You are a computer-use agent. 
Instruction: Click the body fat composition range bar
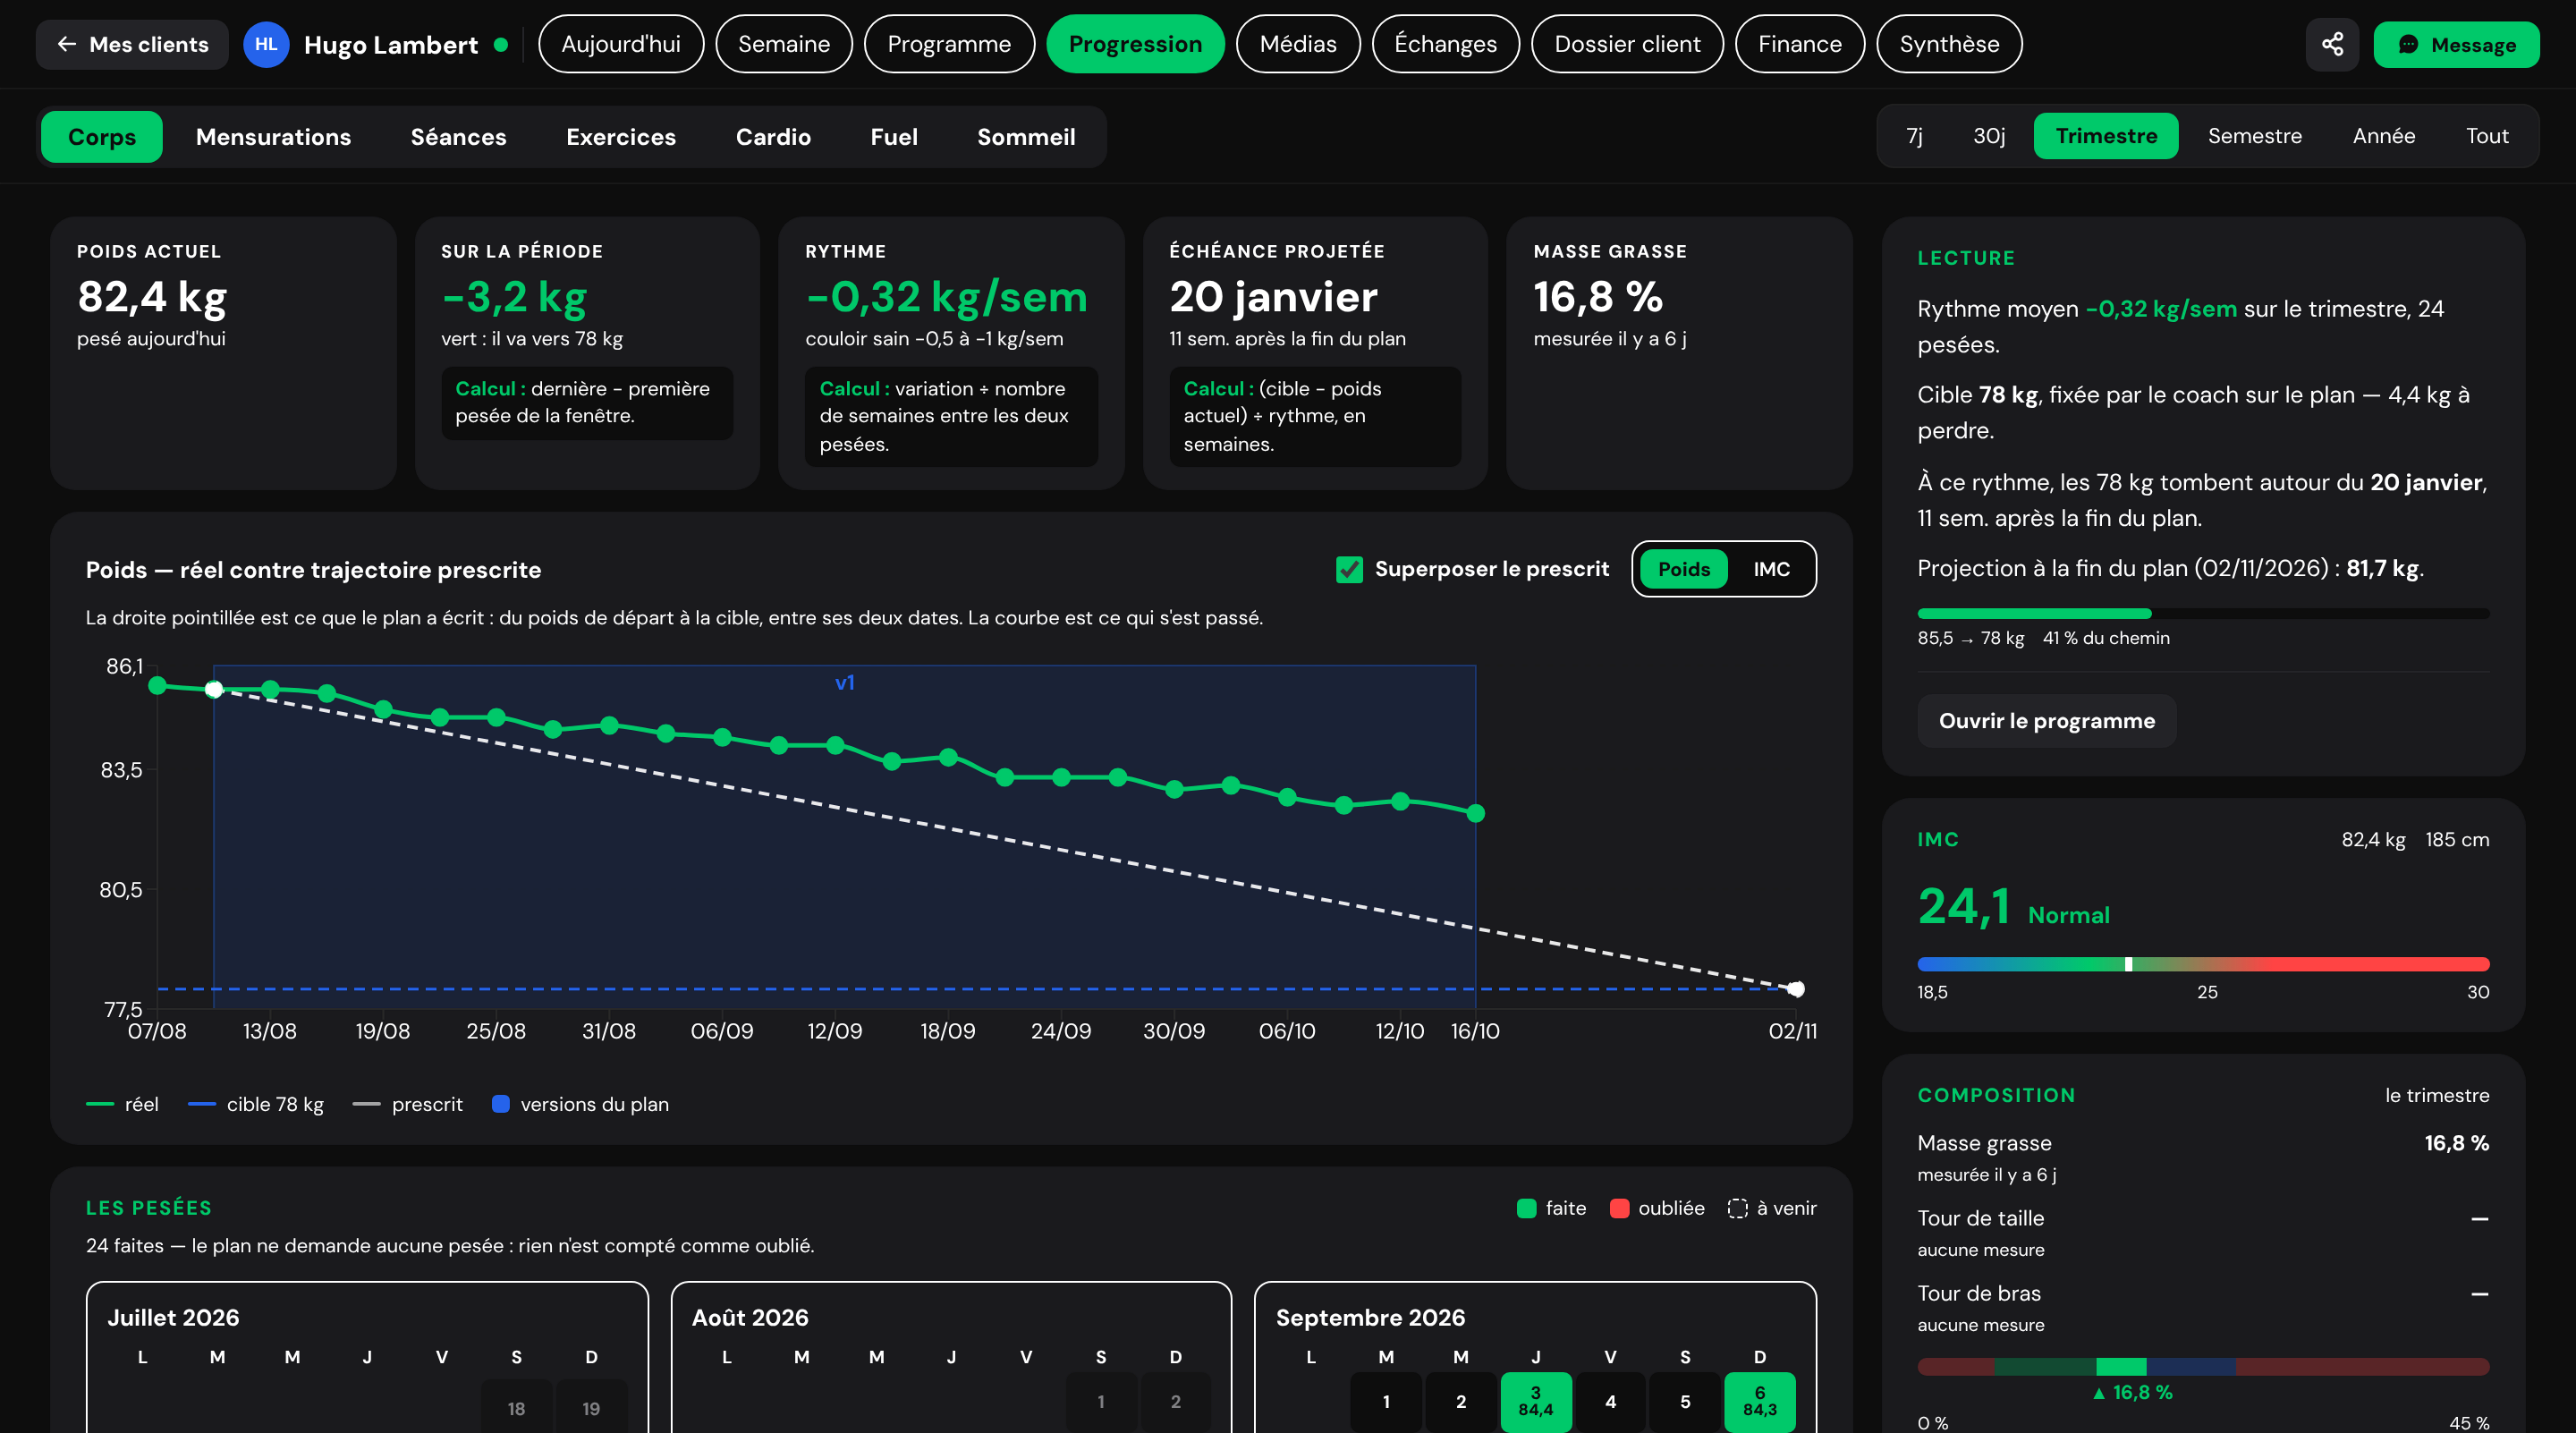pos(2203,1366)
